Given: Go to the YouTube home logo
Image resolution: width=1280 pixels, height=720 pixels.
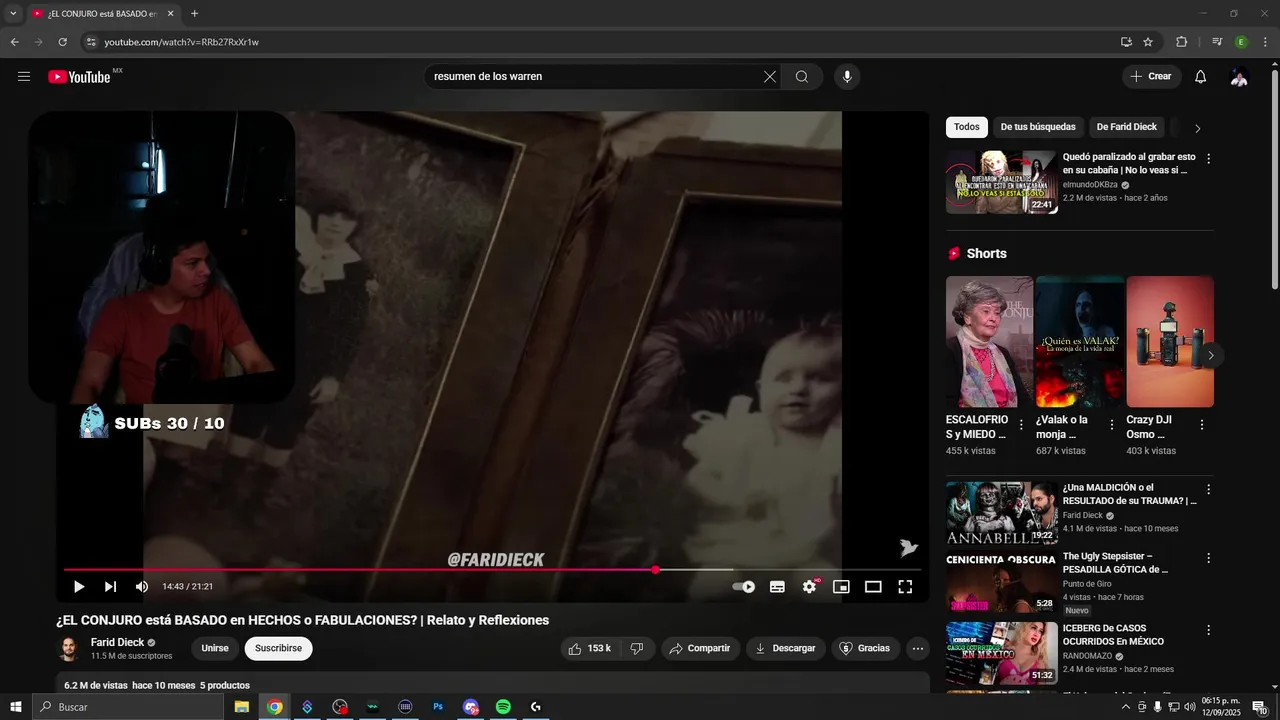Looking at the screenshot, I should pyautogui.click(x=79, y=77).
